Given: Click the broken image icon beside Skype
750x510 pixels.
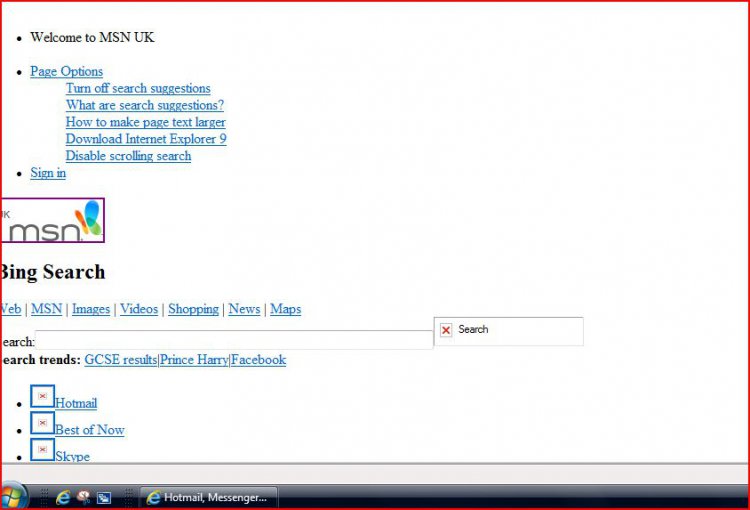Looking at the screenshot, I should [x=43, y=450].
